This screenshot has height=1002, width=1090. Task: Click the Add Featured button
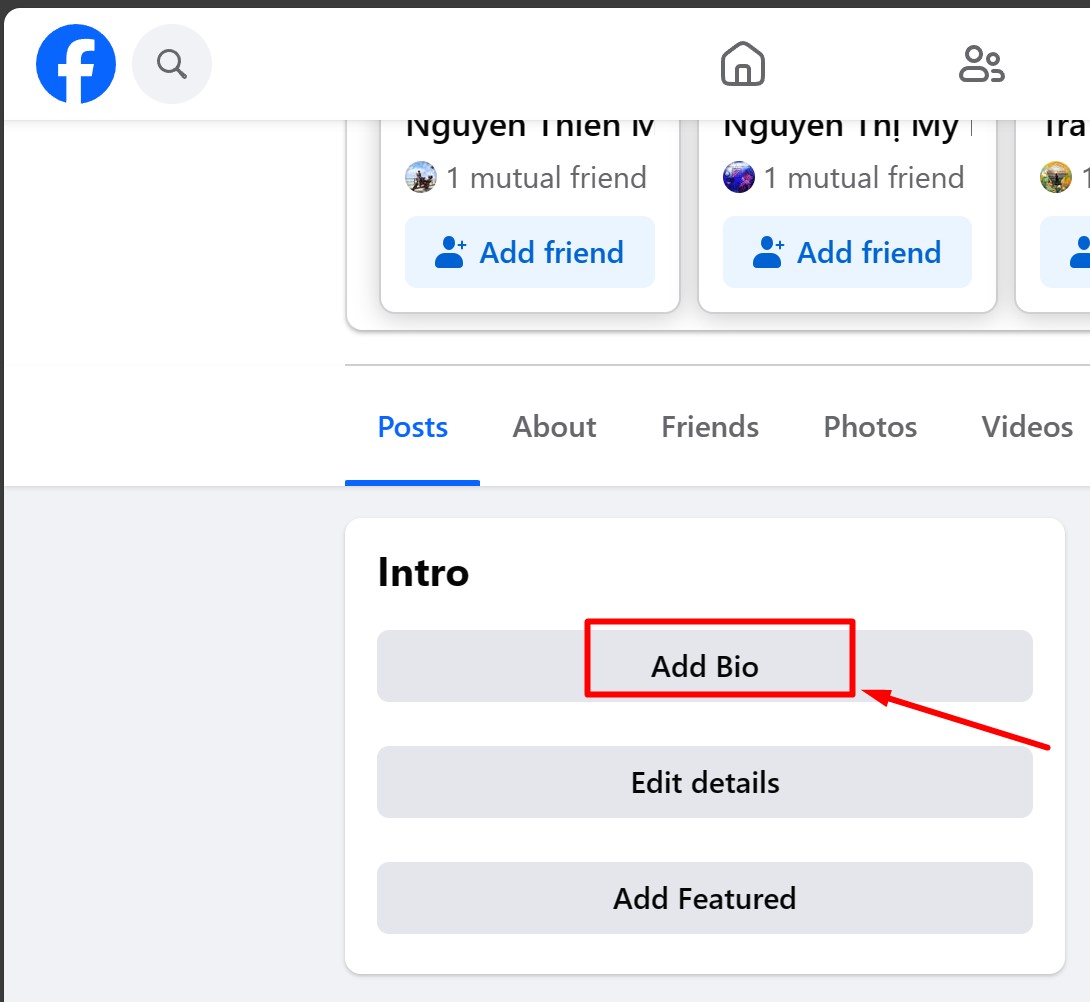tap(705, 898)
